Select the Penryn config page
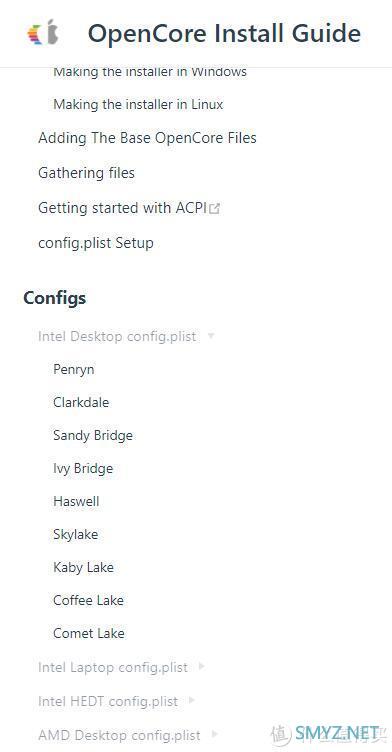Image resolution: width=392 pixels, height=752 pixels. tap(74, 370)
